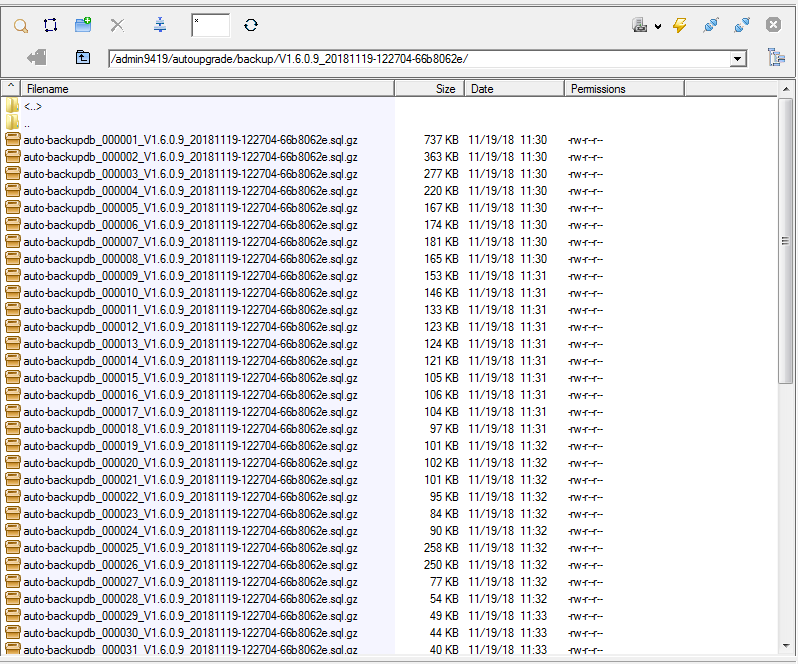798x664 pixels.
Task: Click the blue transfer arrows icon
Action: 160,24
